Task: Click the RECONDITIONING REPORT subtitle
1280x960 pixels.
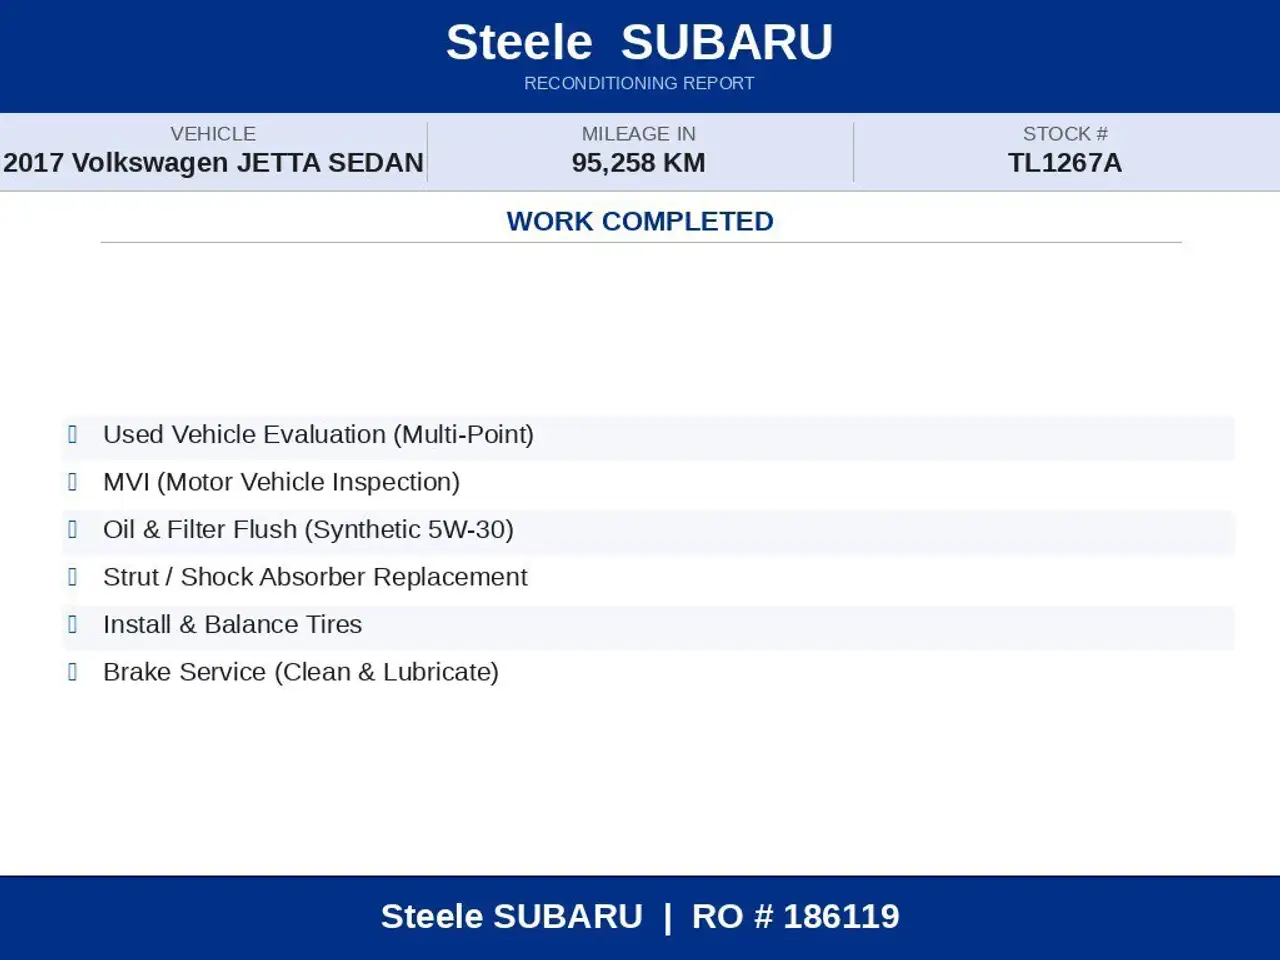Action: [640, 83]
